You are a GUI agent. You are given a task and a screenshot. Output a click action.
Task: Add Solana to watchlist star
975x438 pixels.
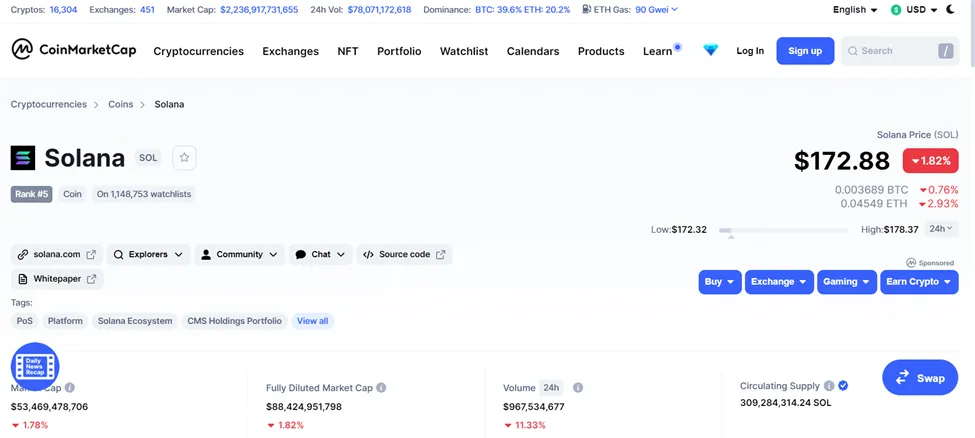pyautogui.click(x=184, y=157)
